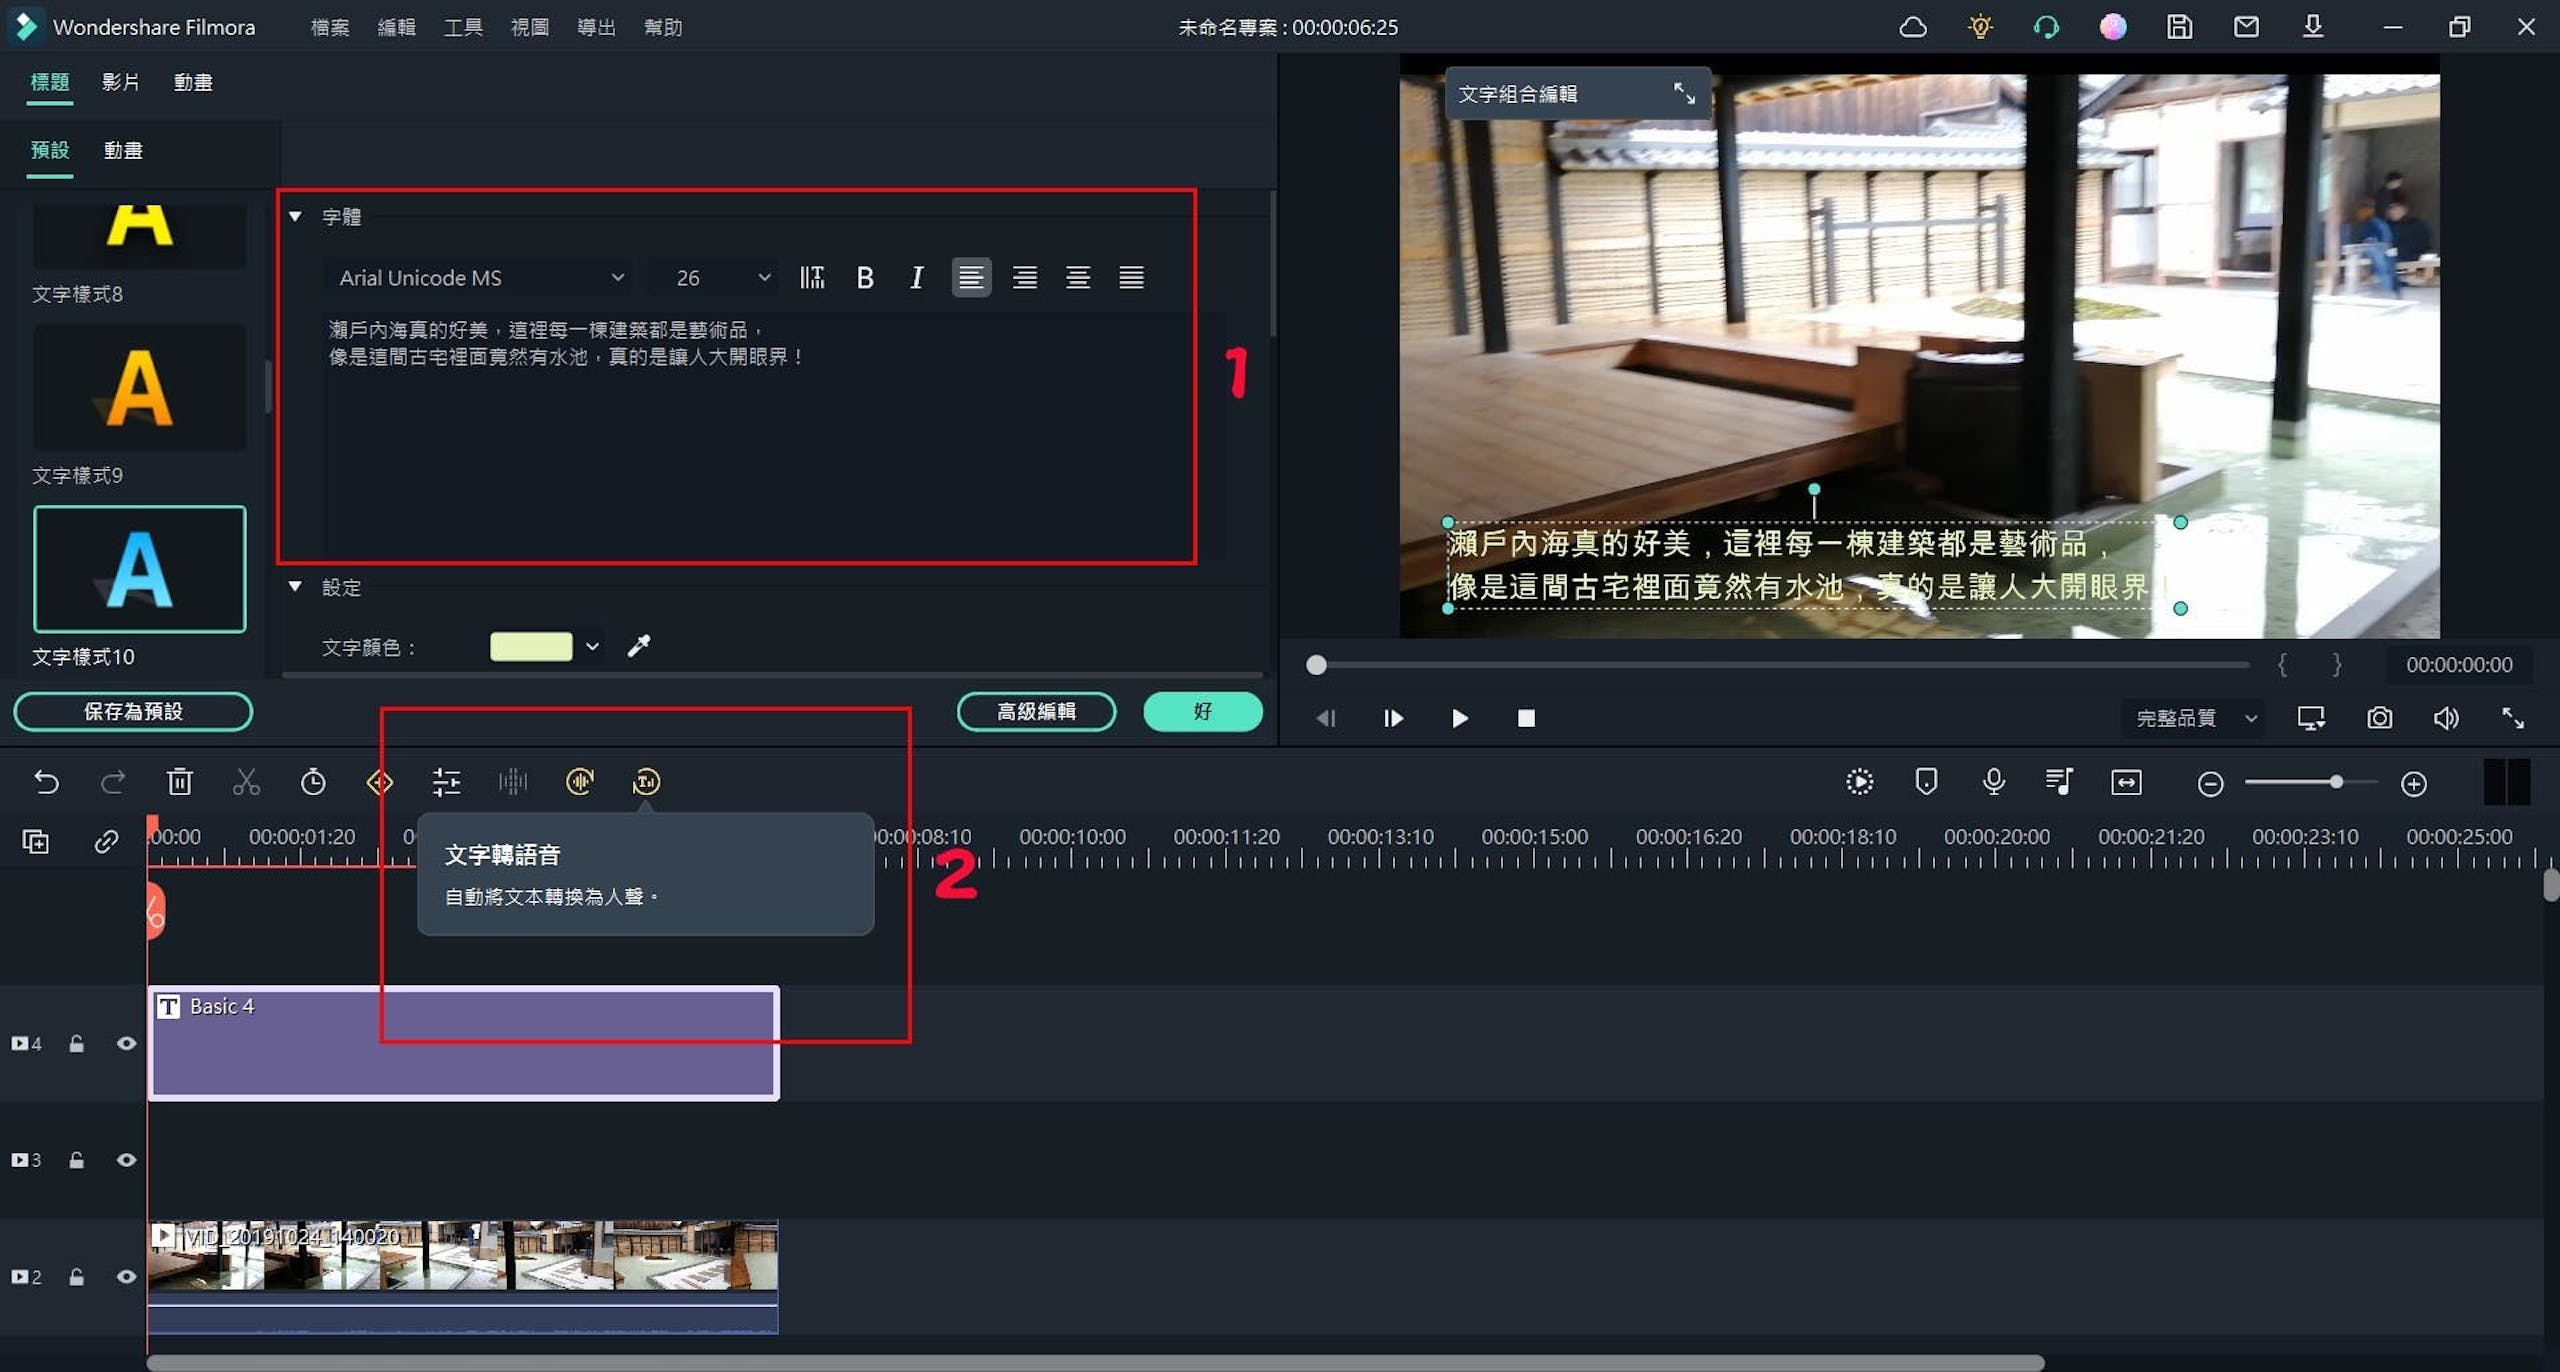
Task: Click the text color swatch
Action: point(531,647)
